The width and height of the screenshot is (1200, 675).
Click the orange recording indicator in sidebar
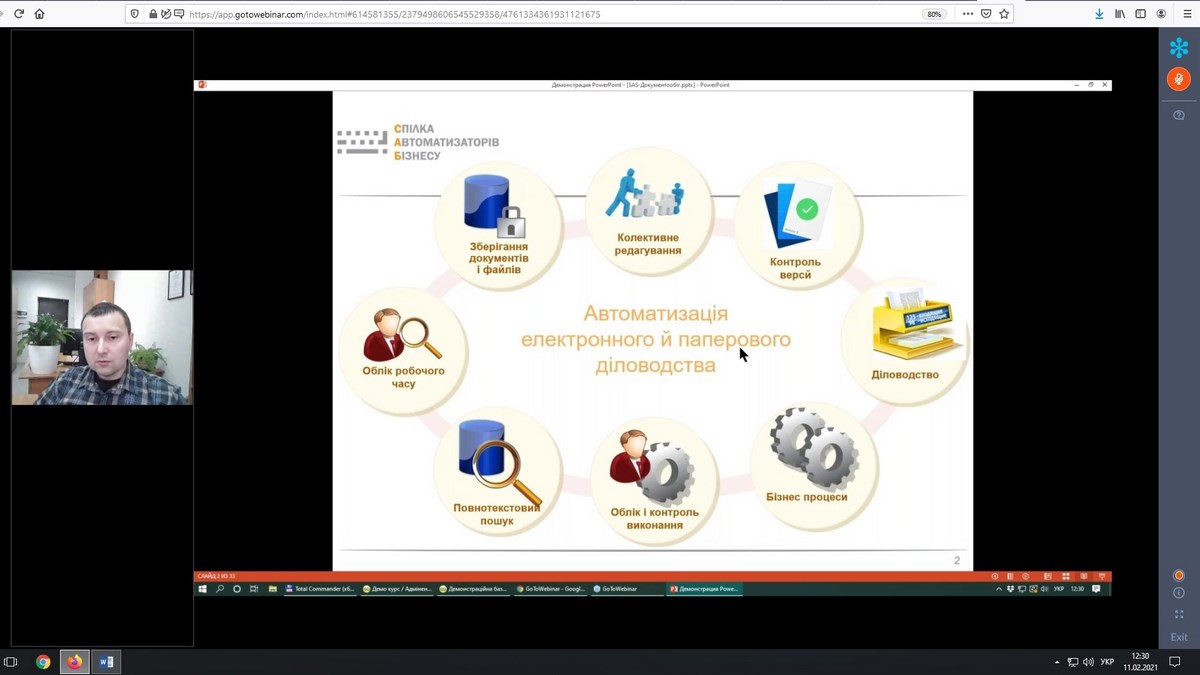[x=1179, y=575]
